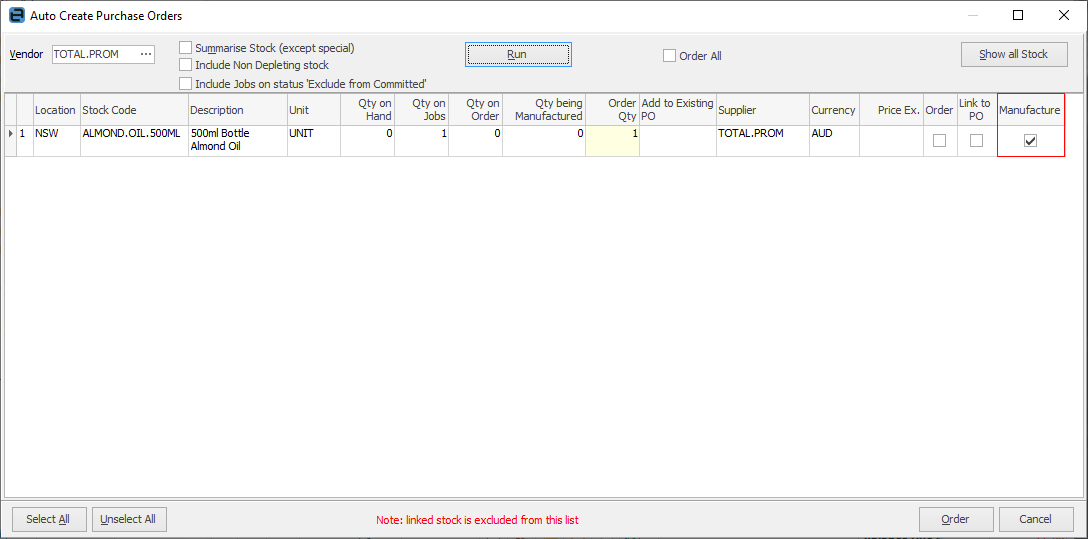This screenshot has width=1088, height=539.
Task: Click the TOTAL.PROM supplier cell in the grid
Action: [763, 141]
